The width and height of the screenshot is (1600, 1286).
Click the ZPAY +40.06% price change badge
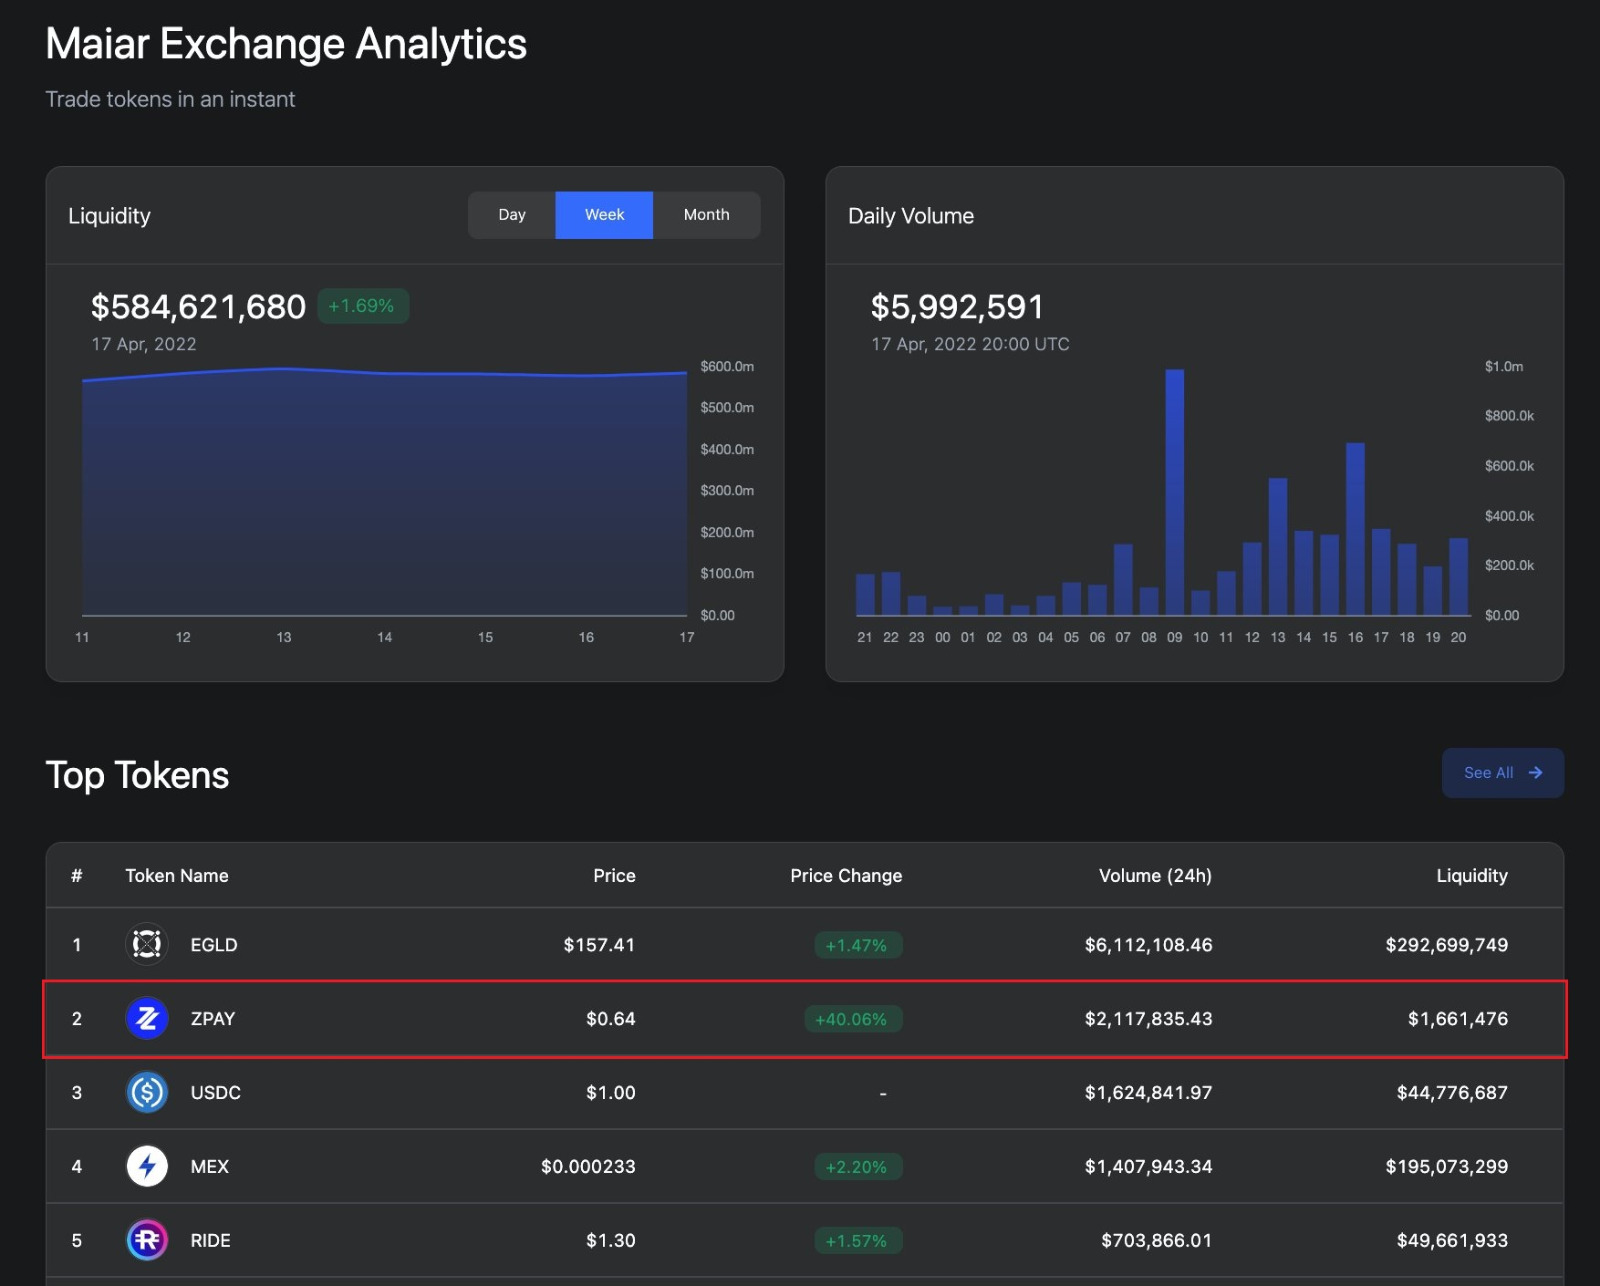click(851, 1019)
